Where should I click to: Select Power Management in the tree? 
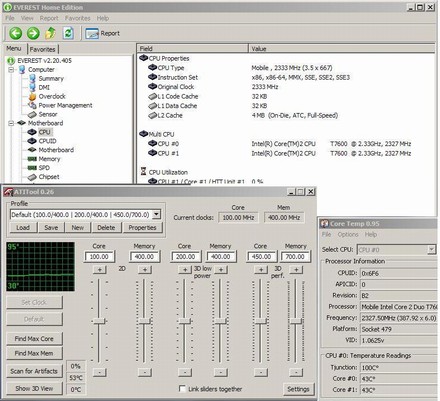pyautogui.click(x=65, y=105)
